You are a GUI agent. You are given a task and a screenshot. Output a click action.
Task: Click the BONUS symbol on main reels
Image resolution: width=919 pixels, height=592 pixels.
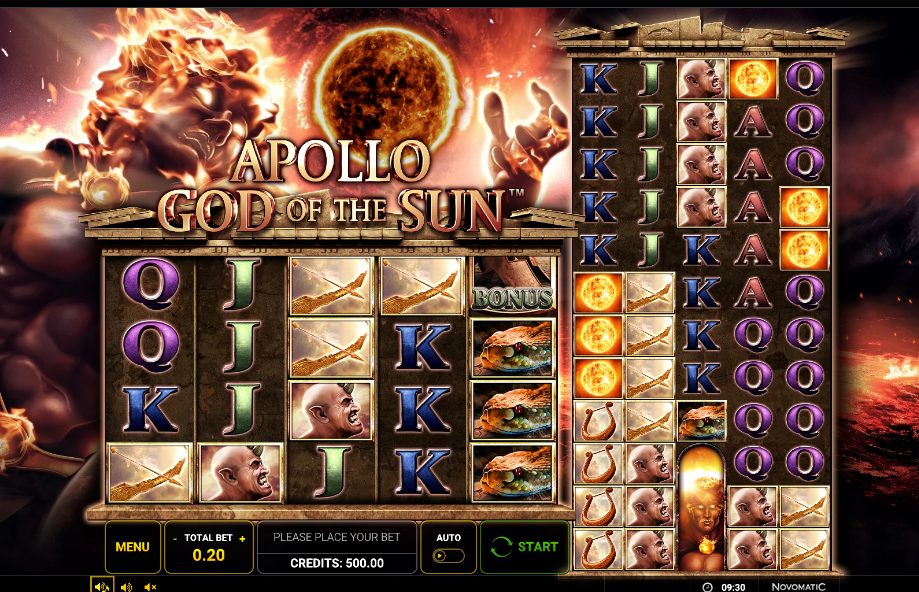click(513, 285)
